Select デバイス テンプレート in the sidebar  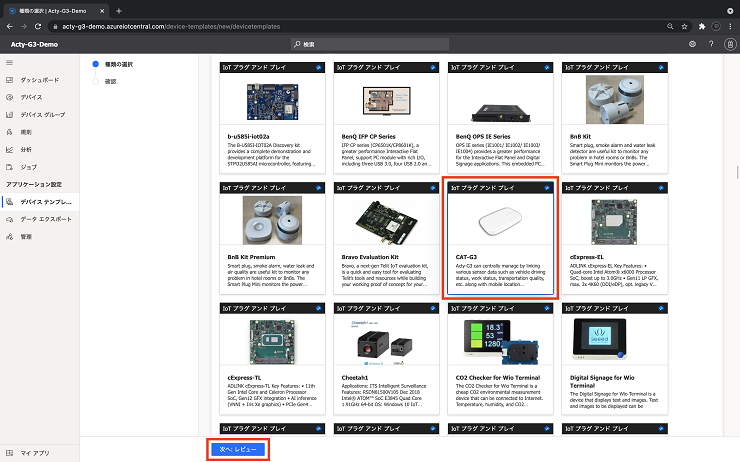40,202
